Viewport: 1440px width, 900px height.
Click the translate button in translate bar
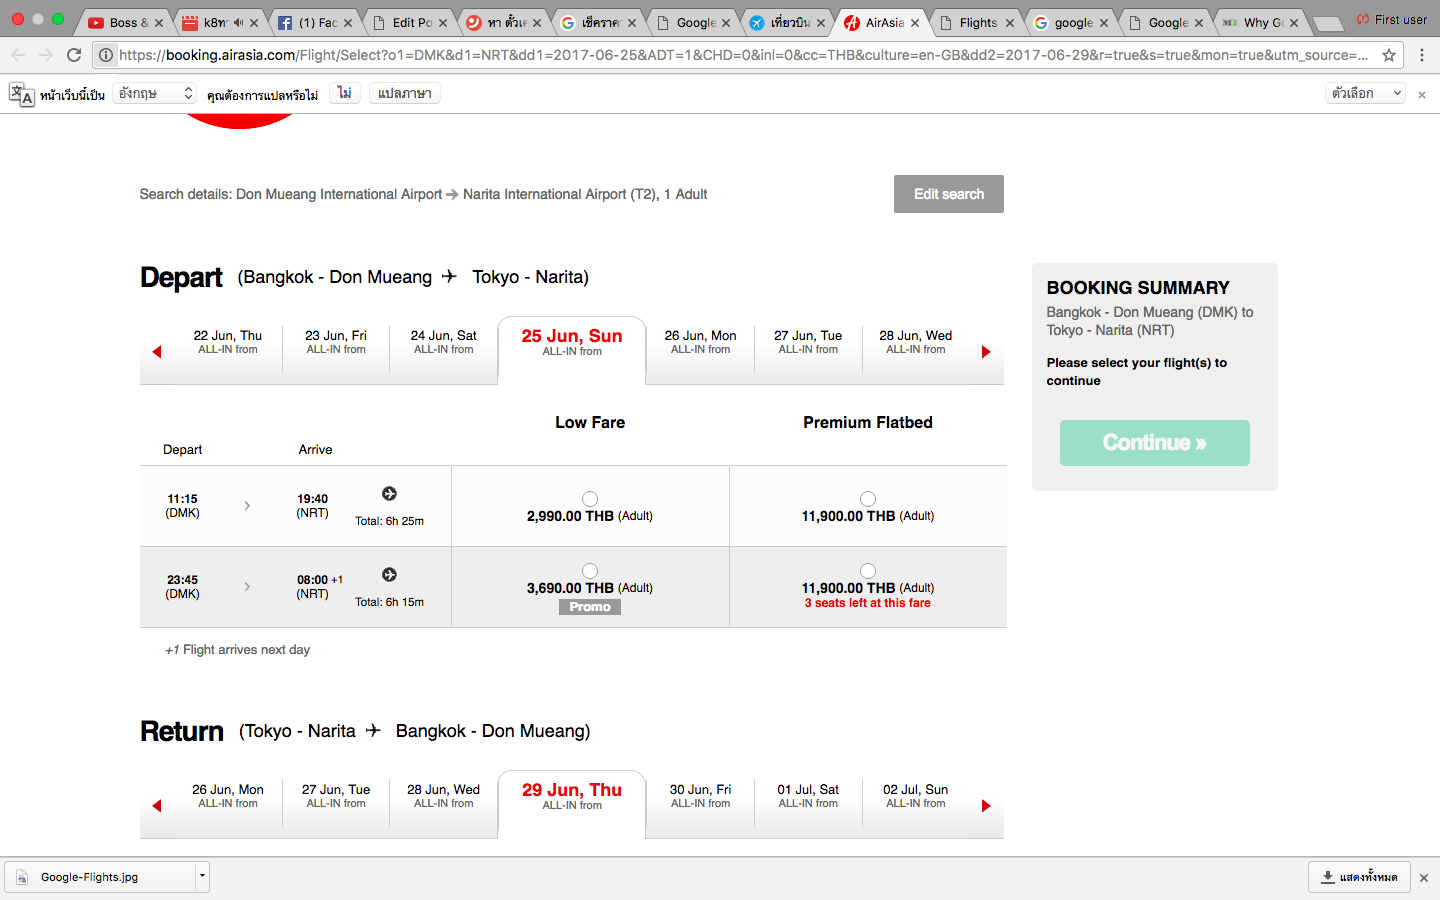point(405,93)
